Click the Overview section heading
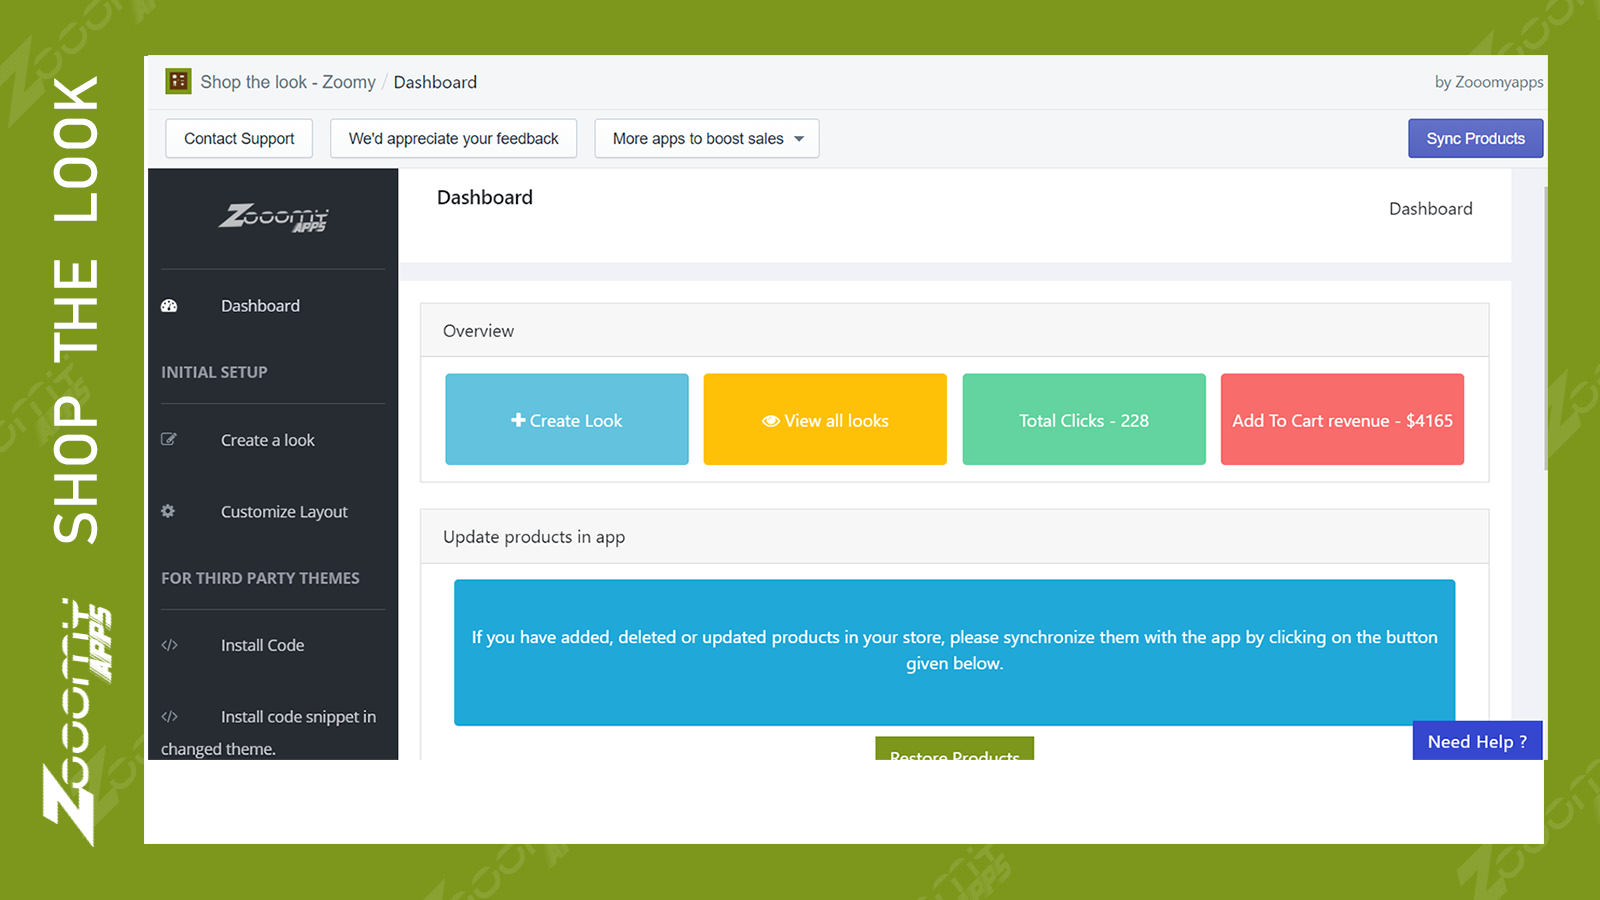Screen dimensions: 1600x900 [x=479, y=331]
